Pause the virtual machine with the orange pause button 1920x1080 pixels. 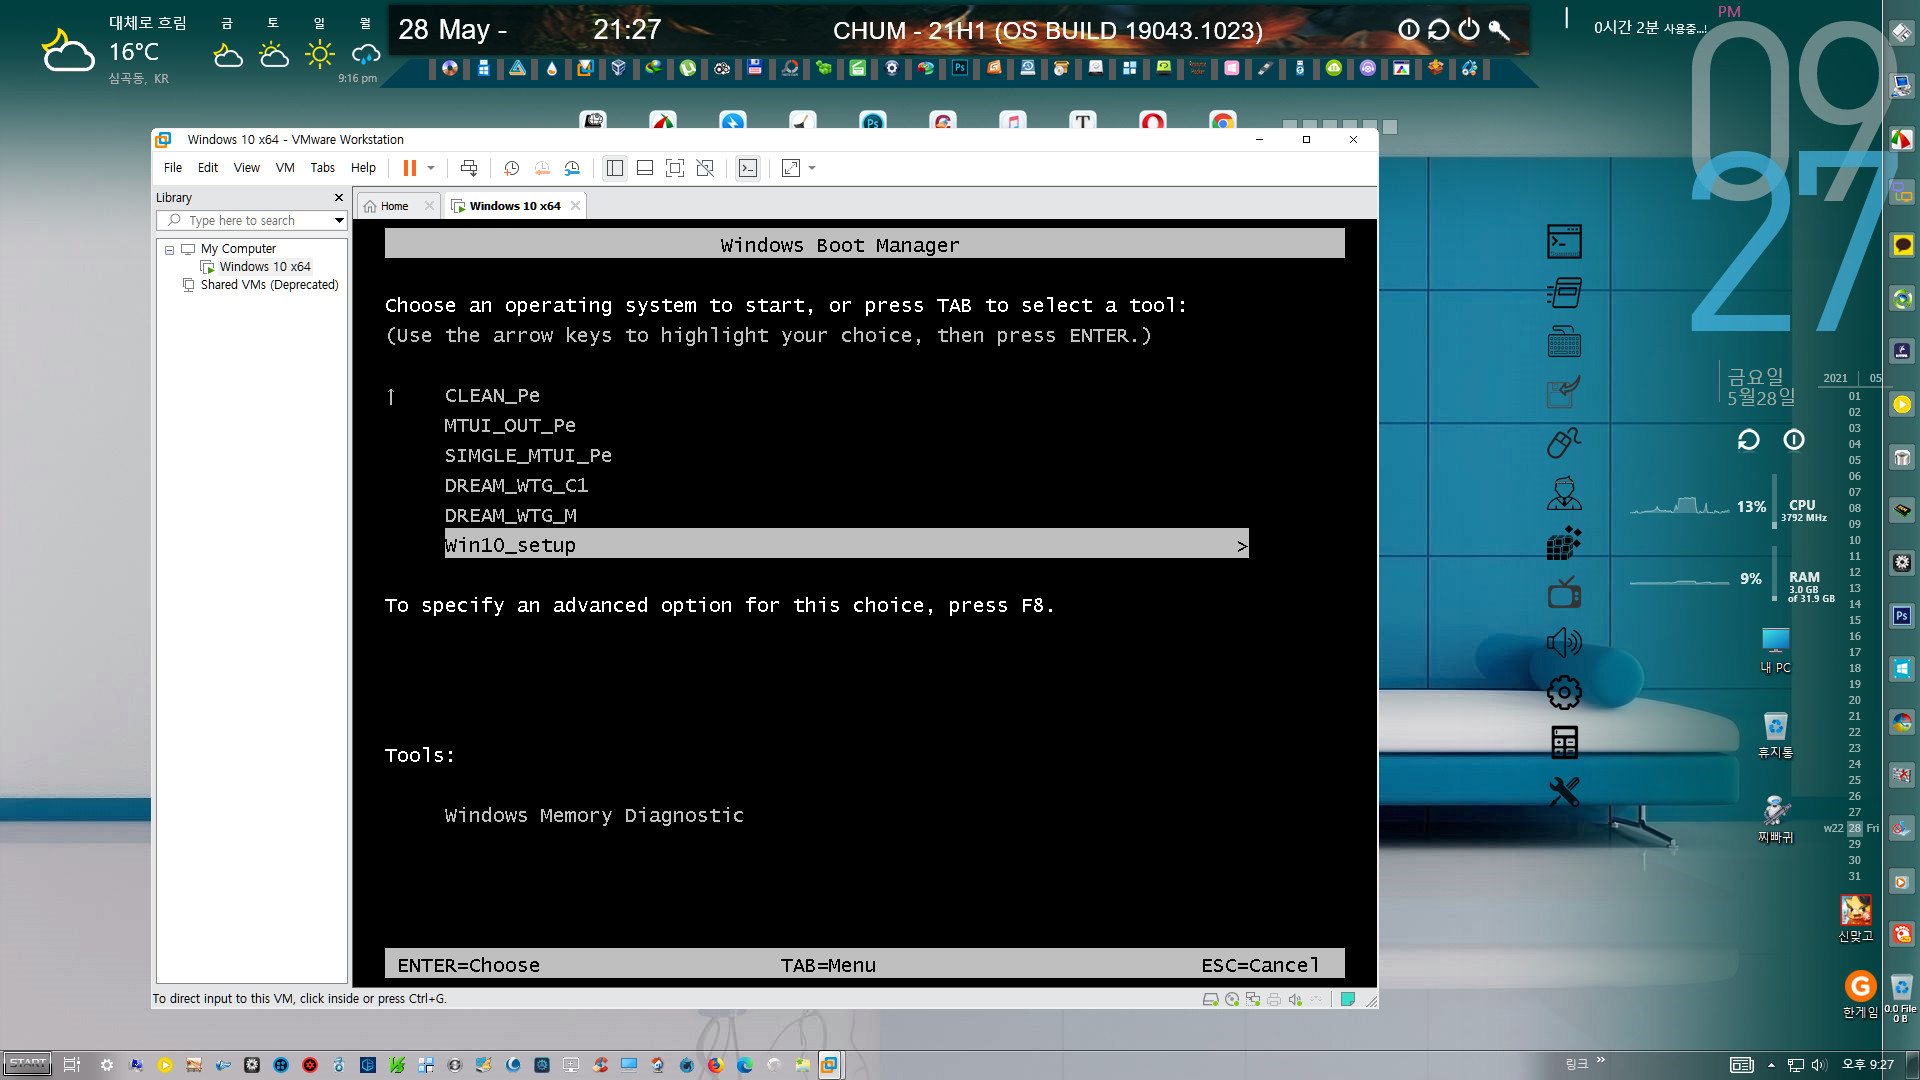(x=409, y=168)
